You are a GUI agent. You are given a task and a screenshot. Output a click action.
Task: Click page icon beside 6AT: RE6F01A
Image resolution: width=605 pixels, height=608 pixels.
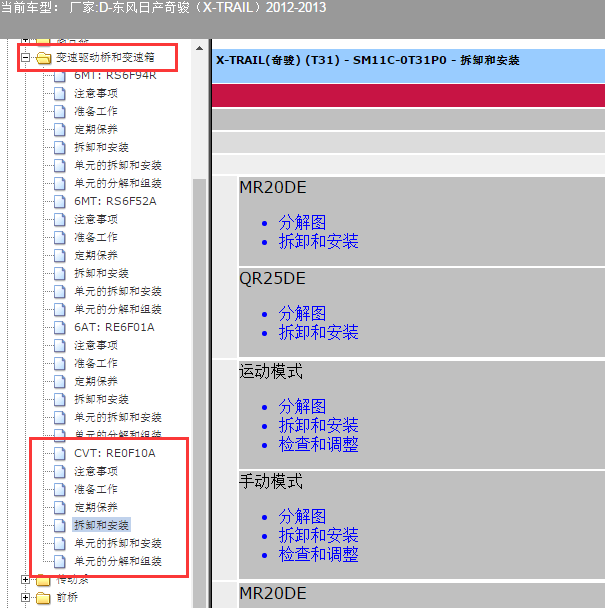click(60, 327)
